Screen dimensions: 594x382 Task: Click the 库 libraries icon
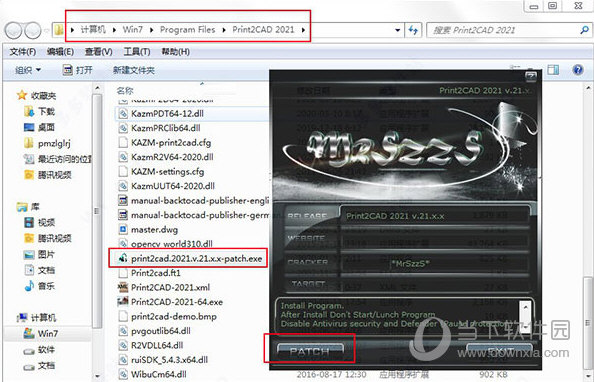point(22,207)
